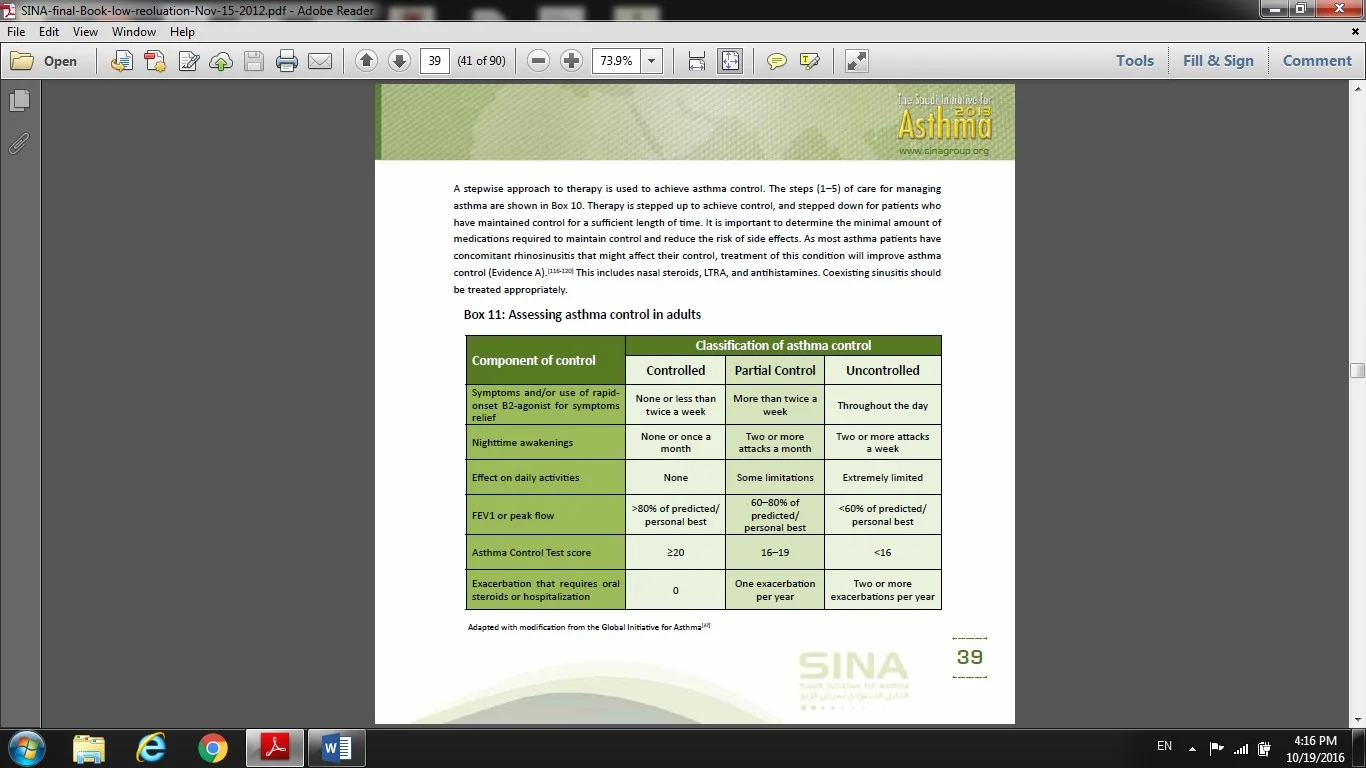
Task: Toggle scrolling fit-width page mode
Action: click(697, 61)
